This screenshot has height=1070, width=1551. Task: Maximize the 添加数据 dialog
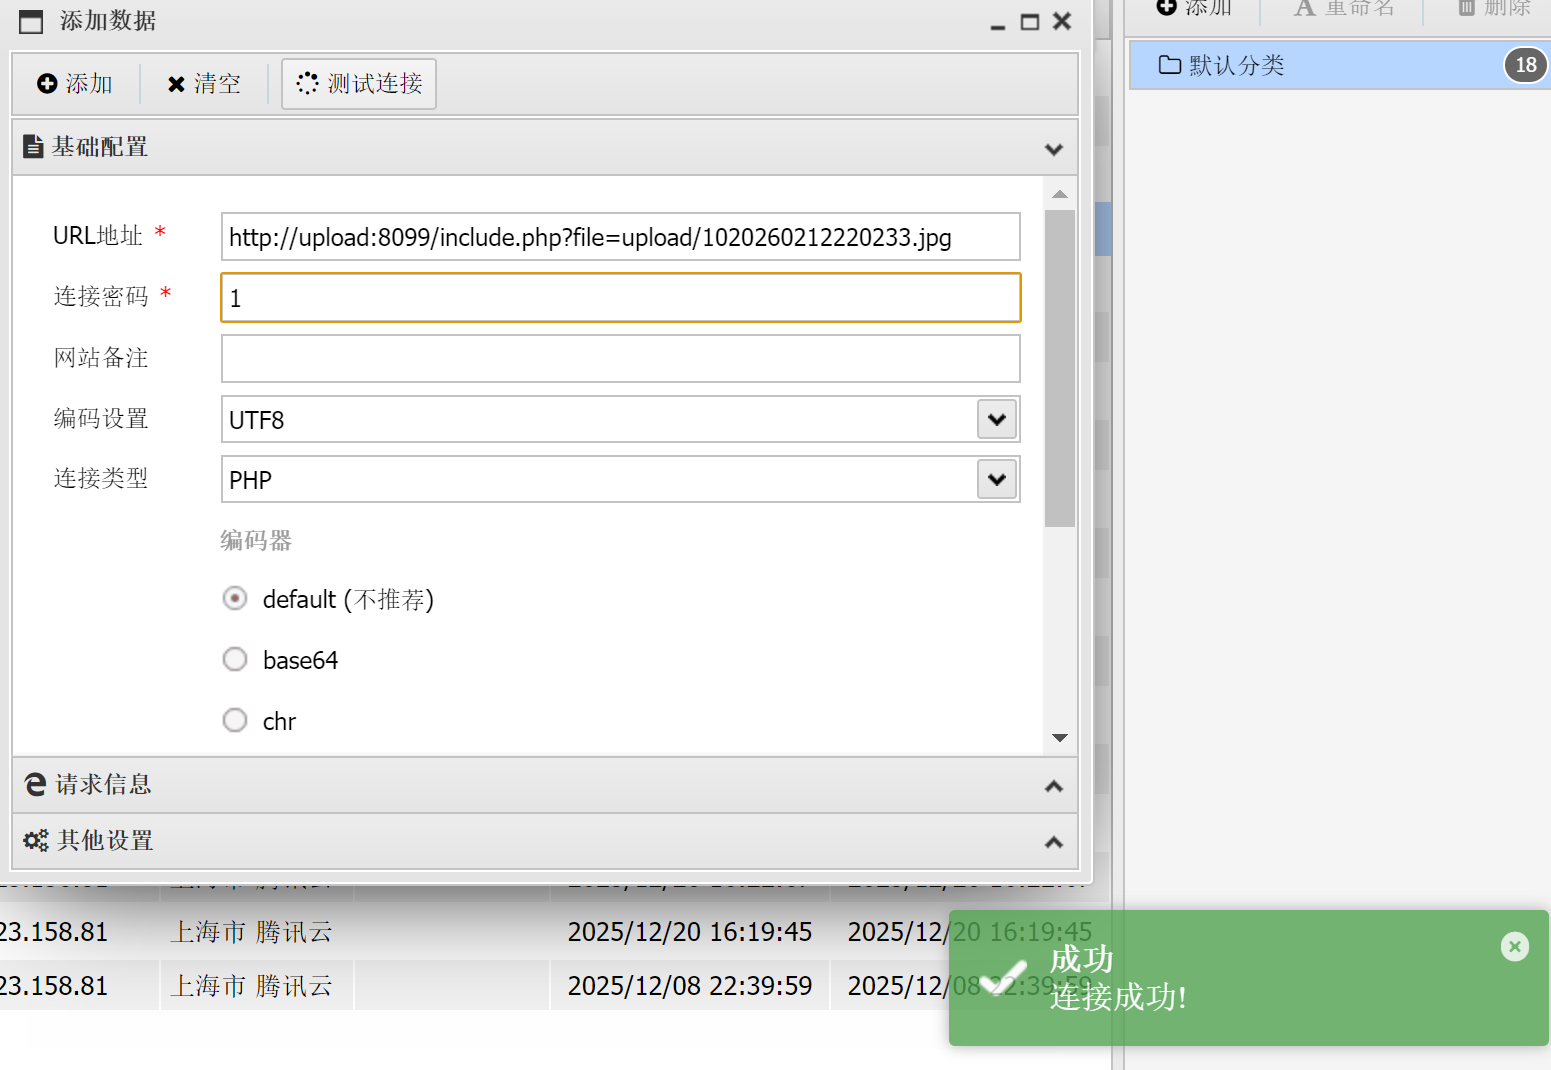coord(1030,22)
